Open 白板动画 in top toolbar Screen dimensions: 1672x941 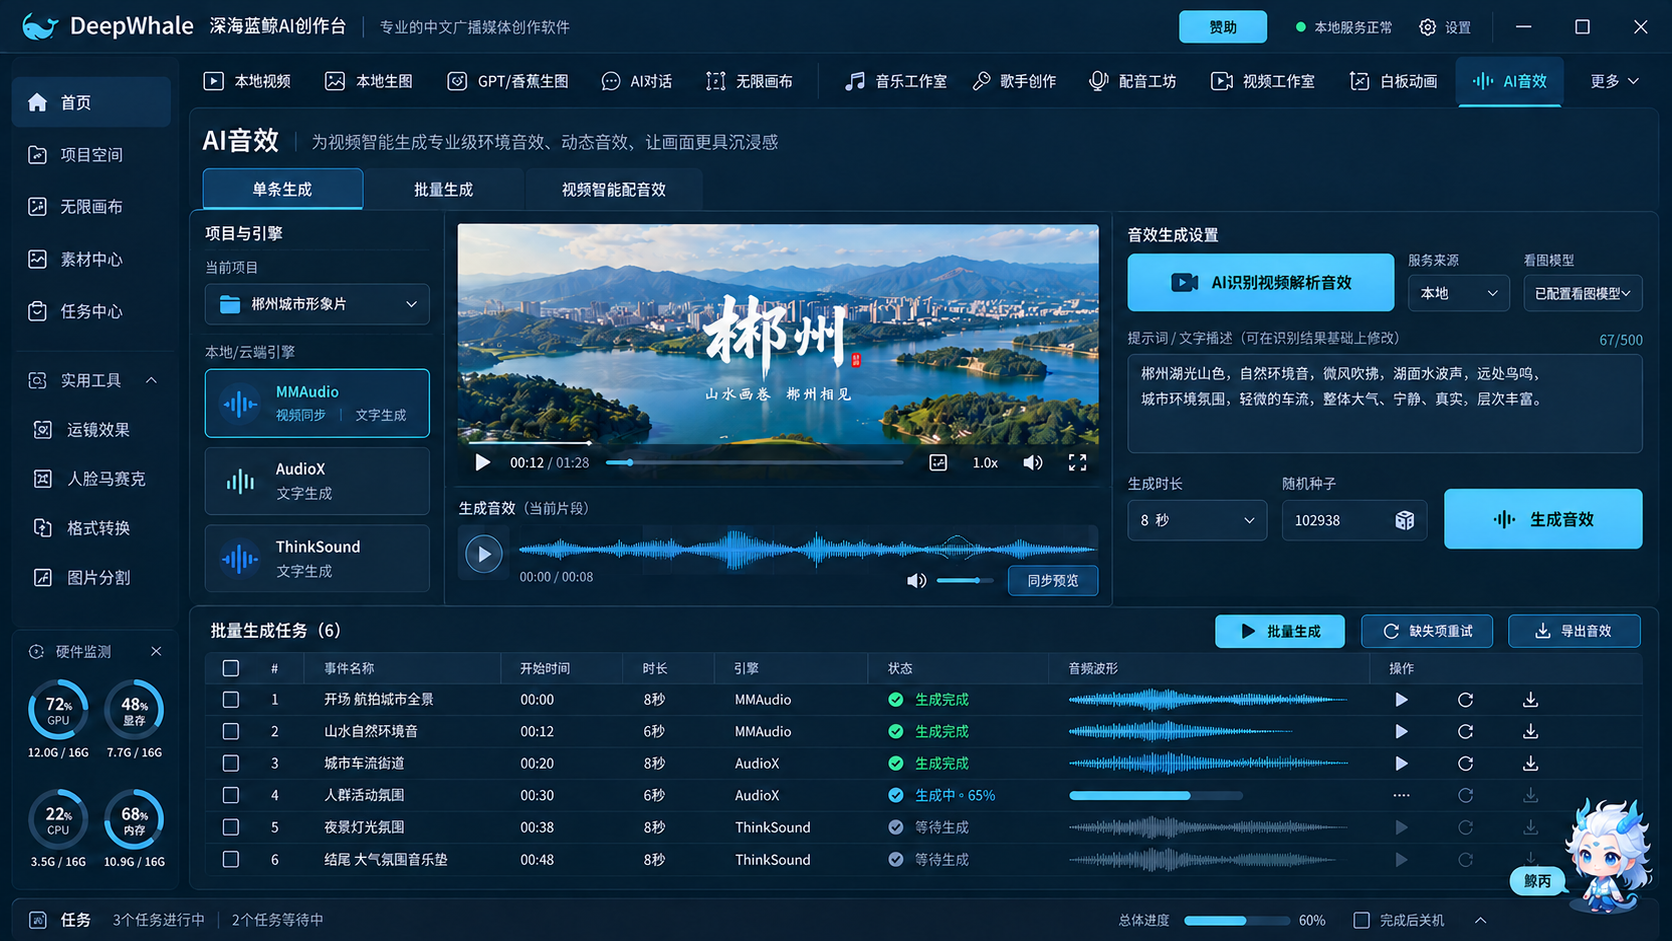coord(1393,81)
